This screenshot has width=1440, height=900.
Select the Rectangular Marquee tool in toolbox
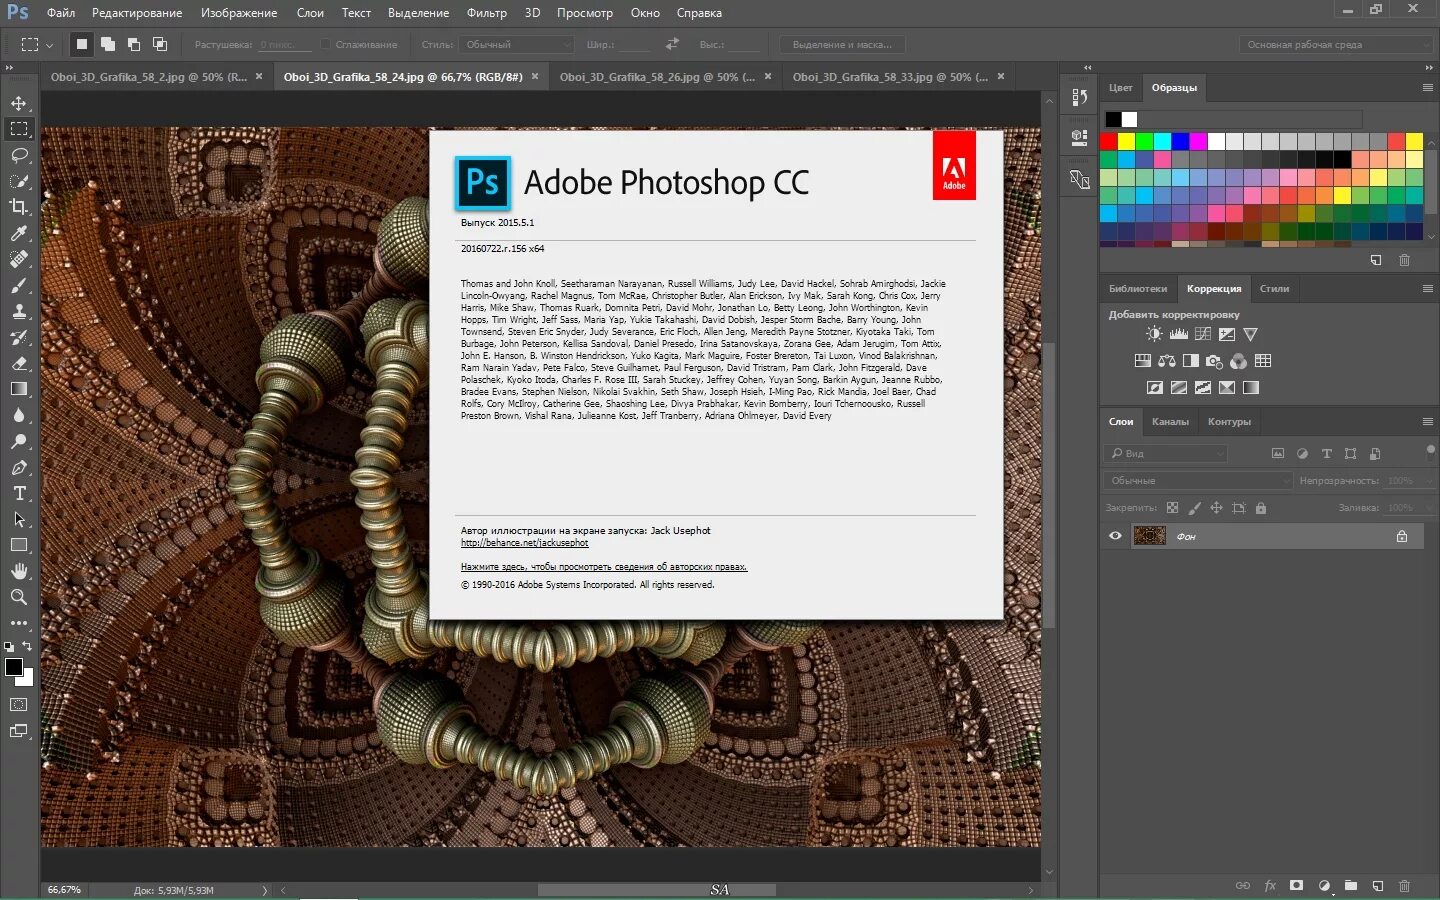[19, 129]
